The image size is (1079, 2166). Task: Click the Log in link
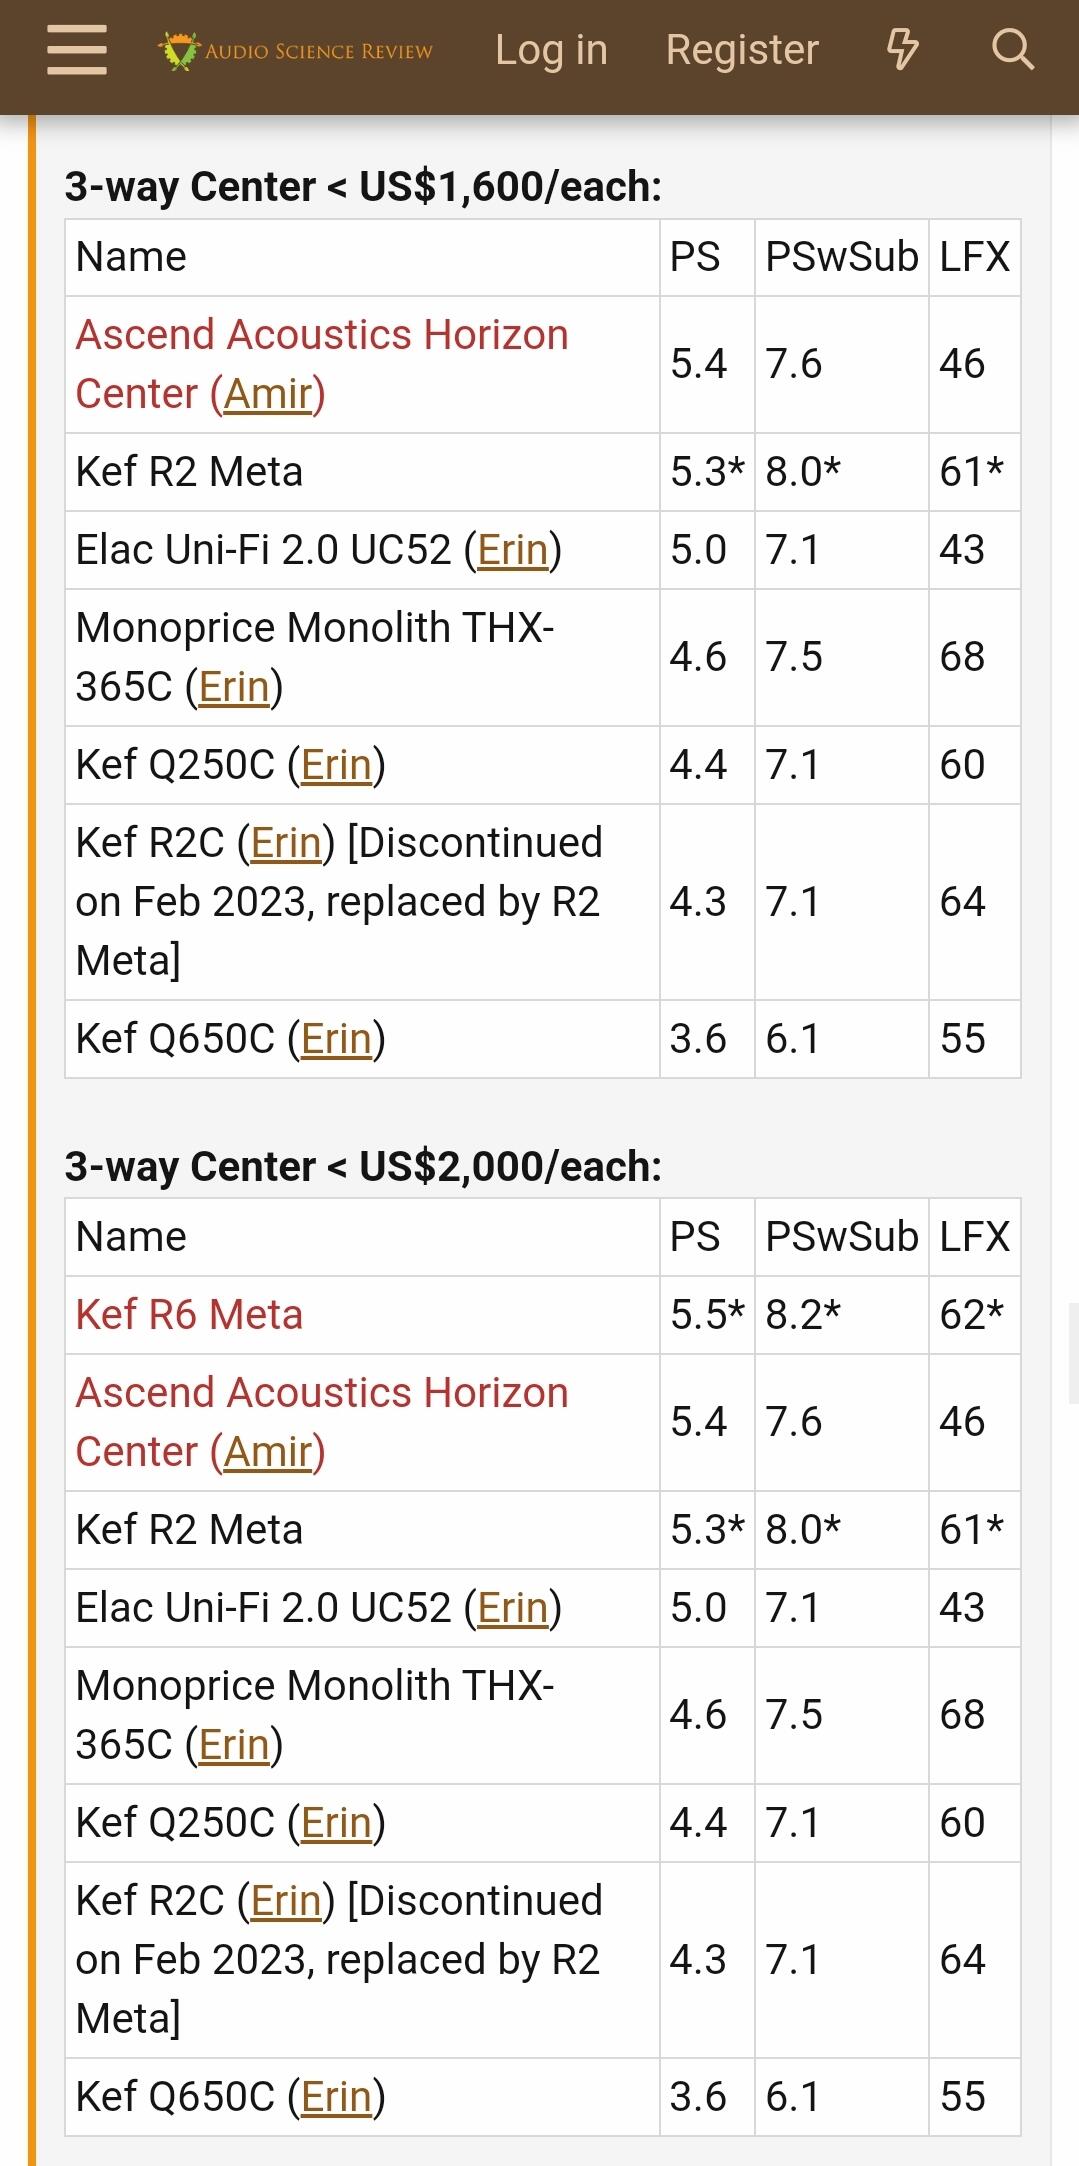click(x=551, y=50)
